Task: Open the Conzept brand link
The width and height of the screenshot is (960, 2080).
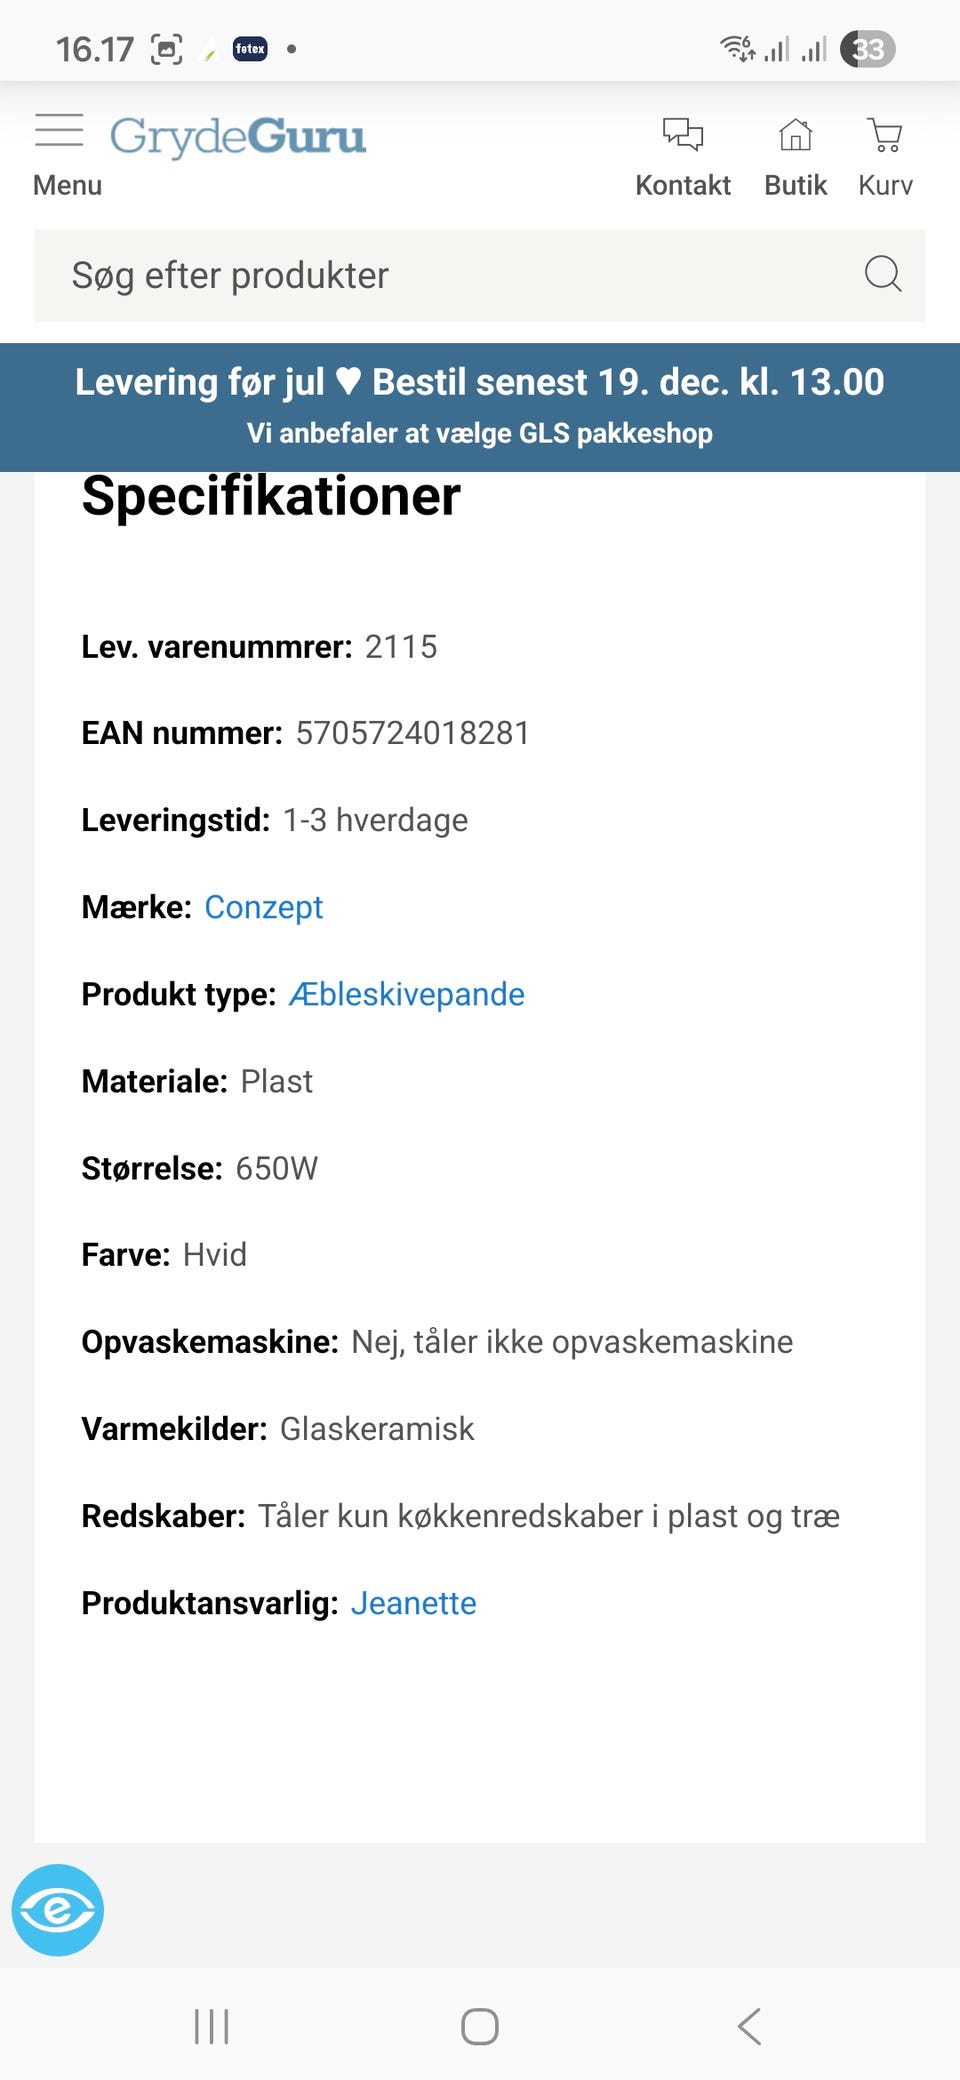Action: (x=264, y=907)
